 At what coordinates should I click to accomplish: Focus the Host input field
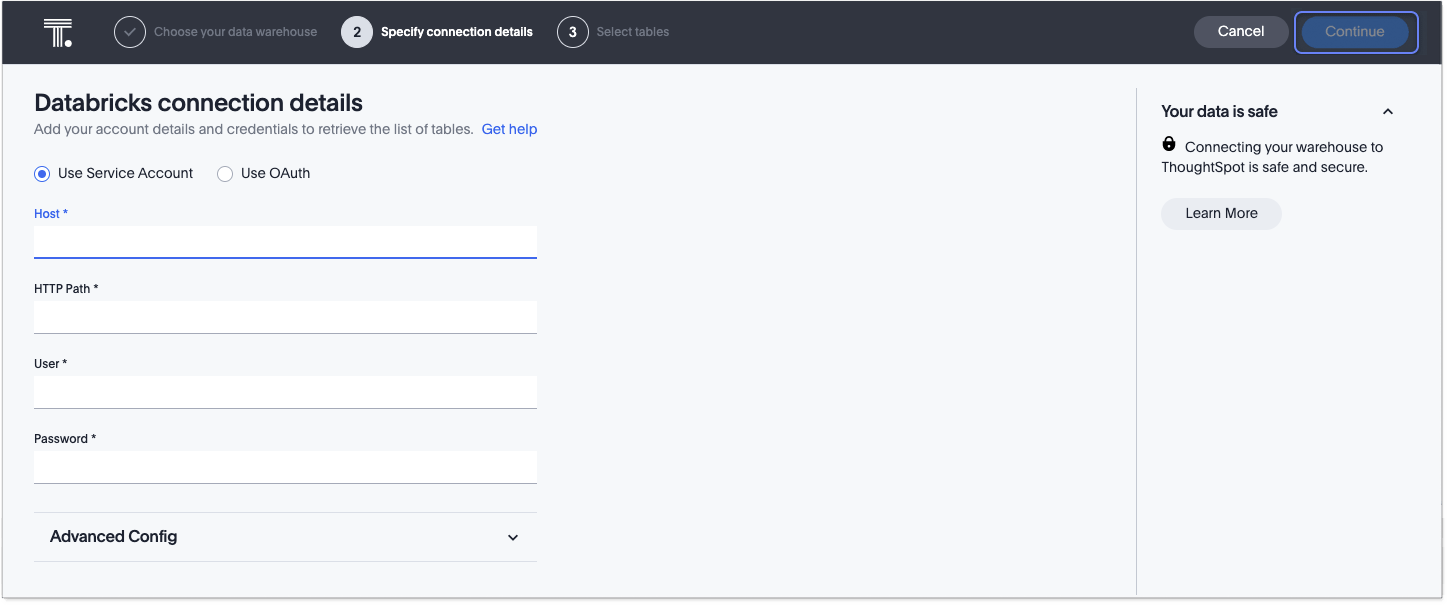click(285, 242)
